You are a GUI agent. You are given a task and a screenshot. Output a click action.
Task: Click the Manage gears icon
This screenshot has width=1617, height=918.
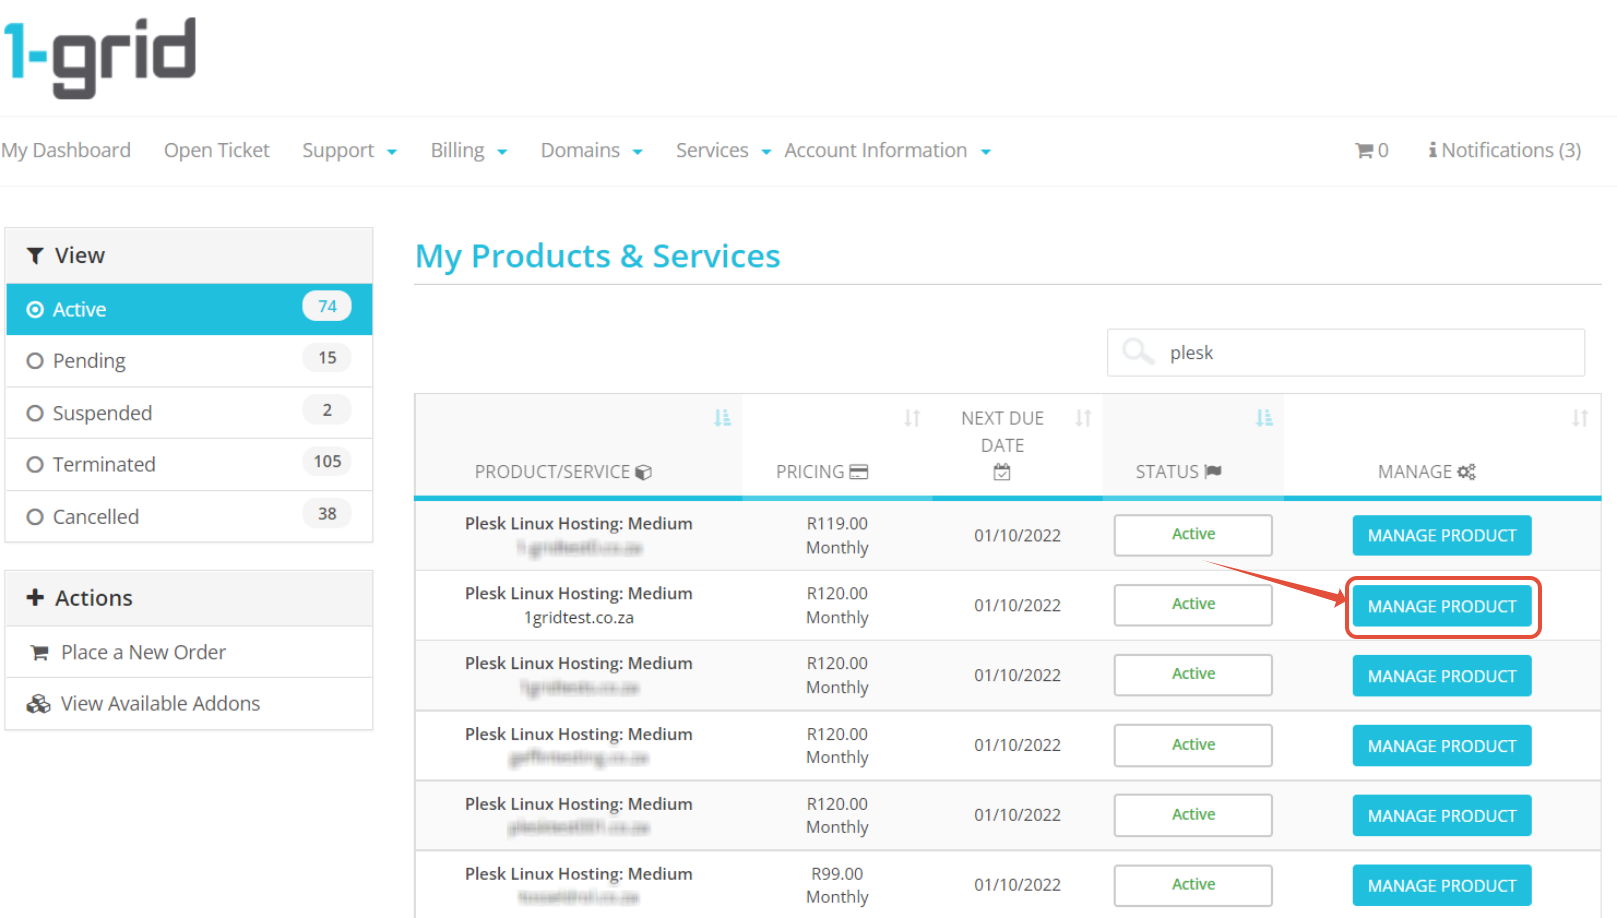pos(1467,472)
